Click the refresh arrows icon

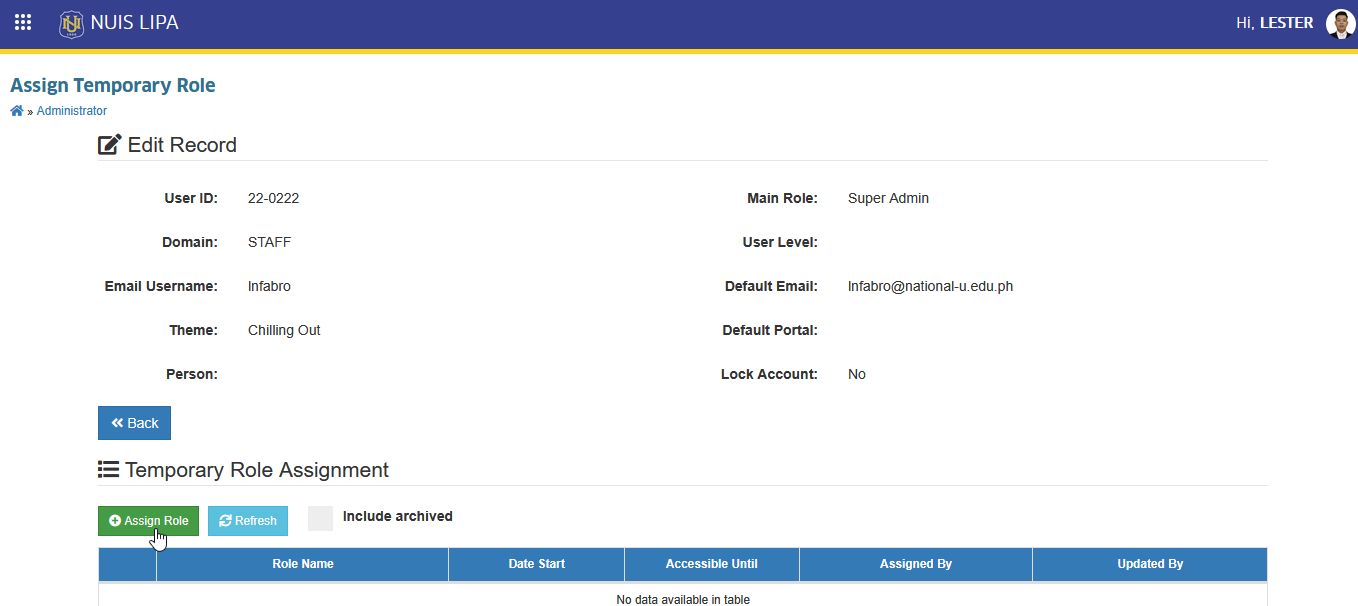225,521
